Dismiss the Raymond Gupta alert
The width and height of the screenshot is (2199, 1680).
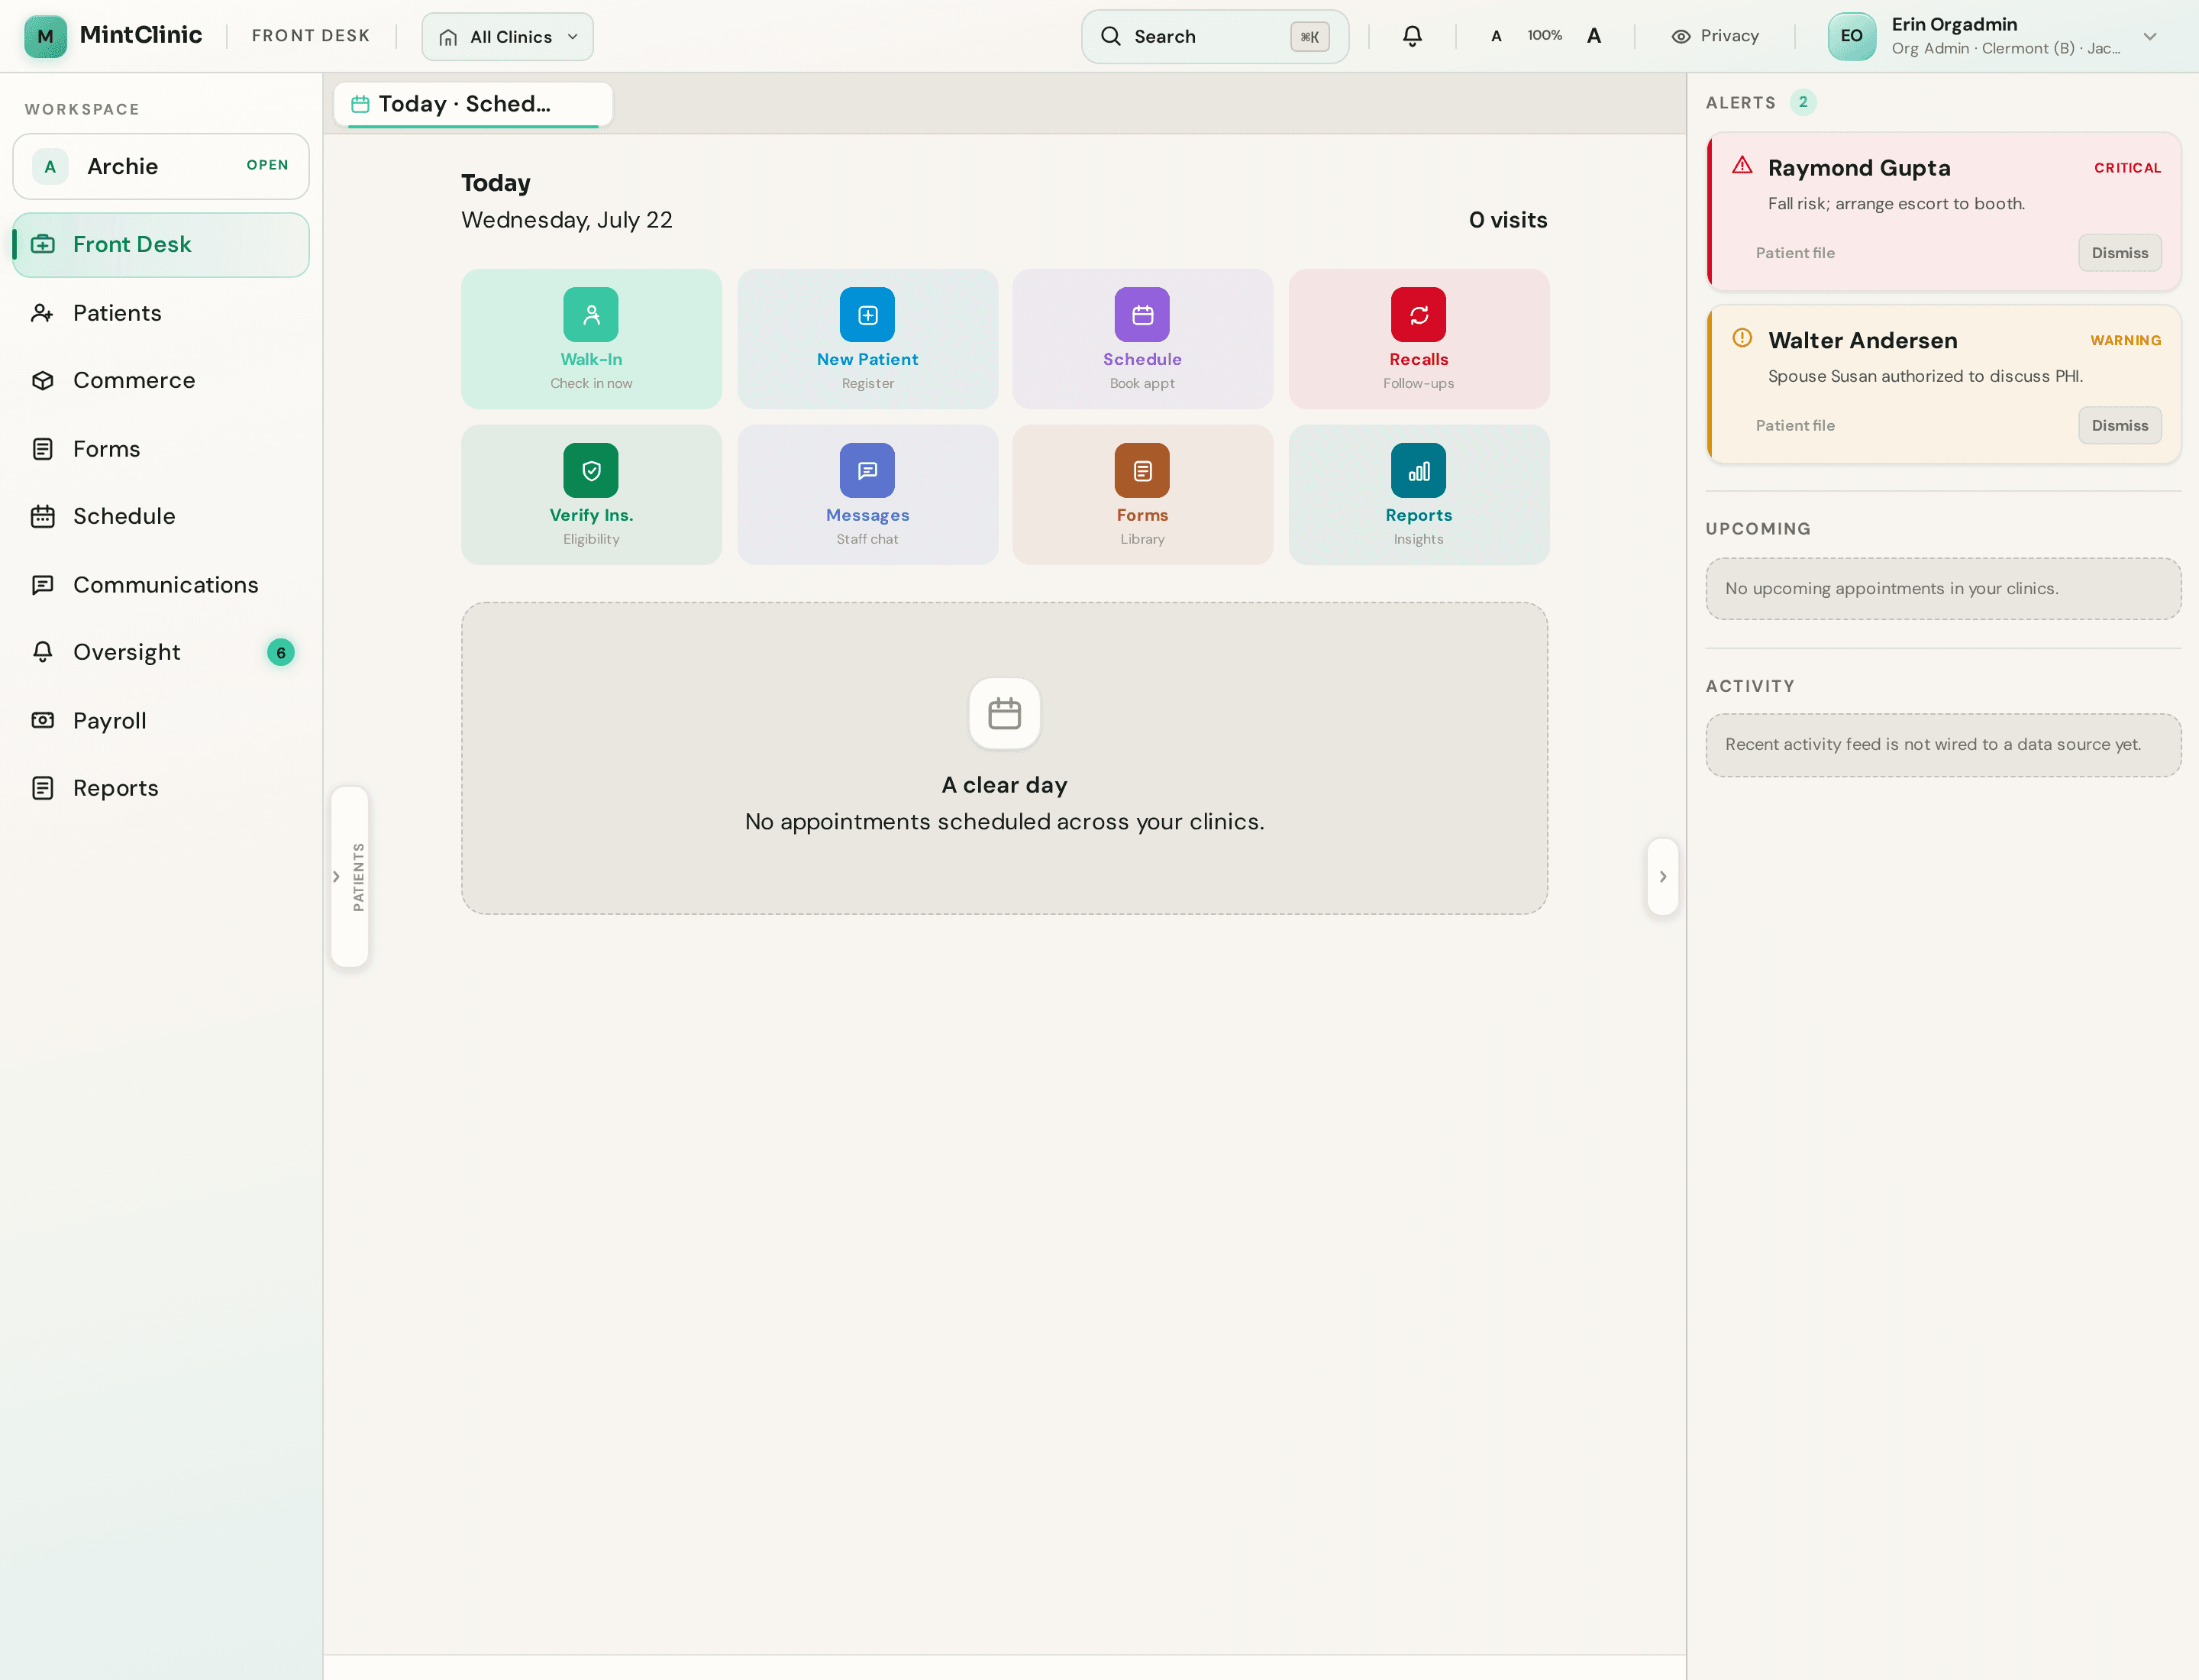pyautogui.click(x=2120, y=253)
